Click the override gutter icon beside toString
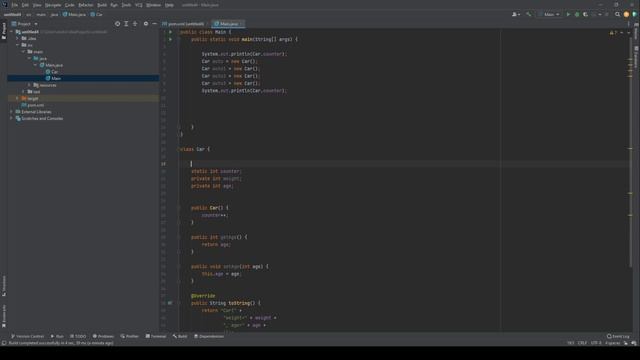640x360 pixels. [170, 303]
